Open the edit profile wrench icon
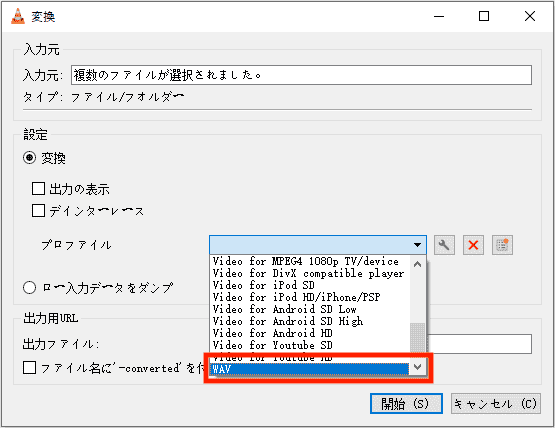 point(444,245)
